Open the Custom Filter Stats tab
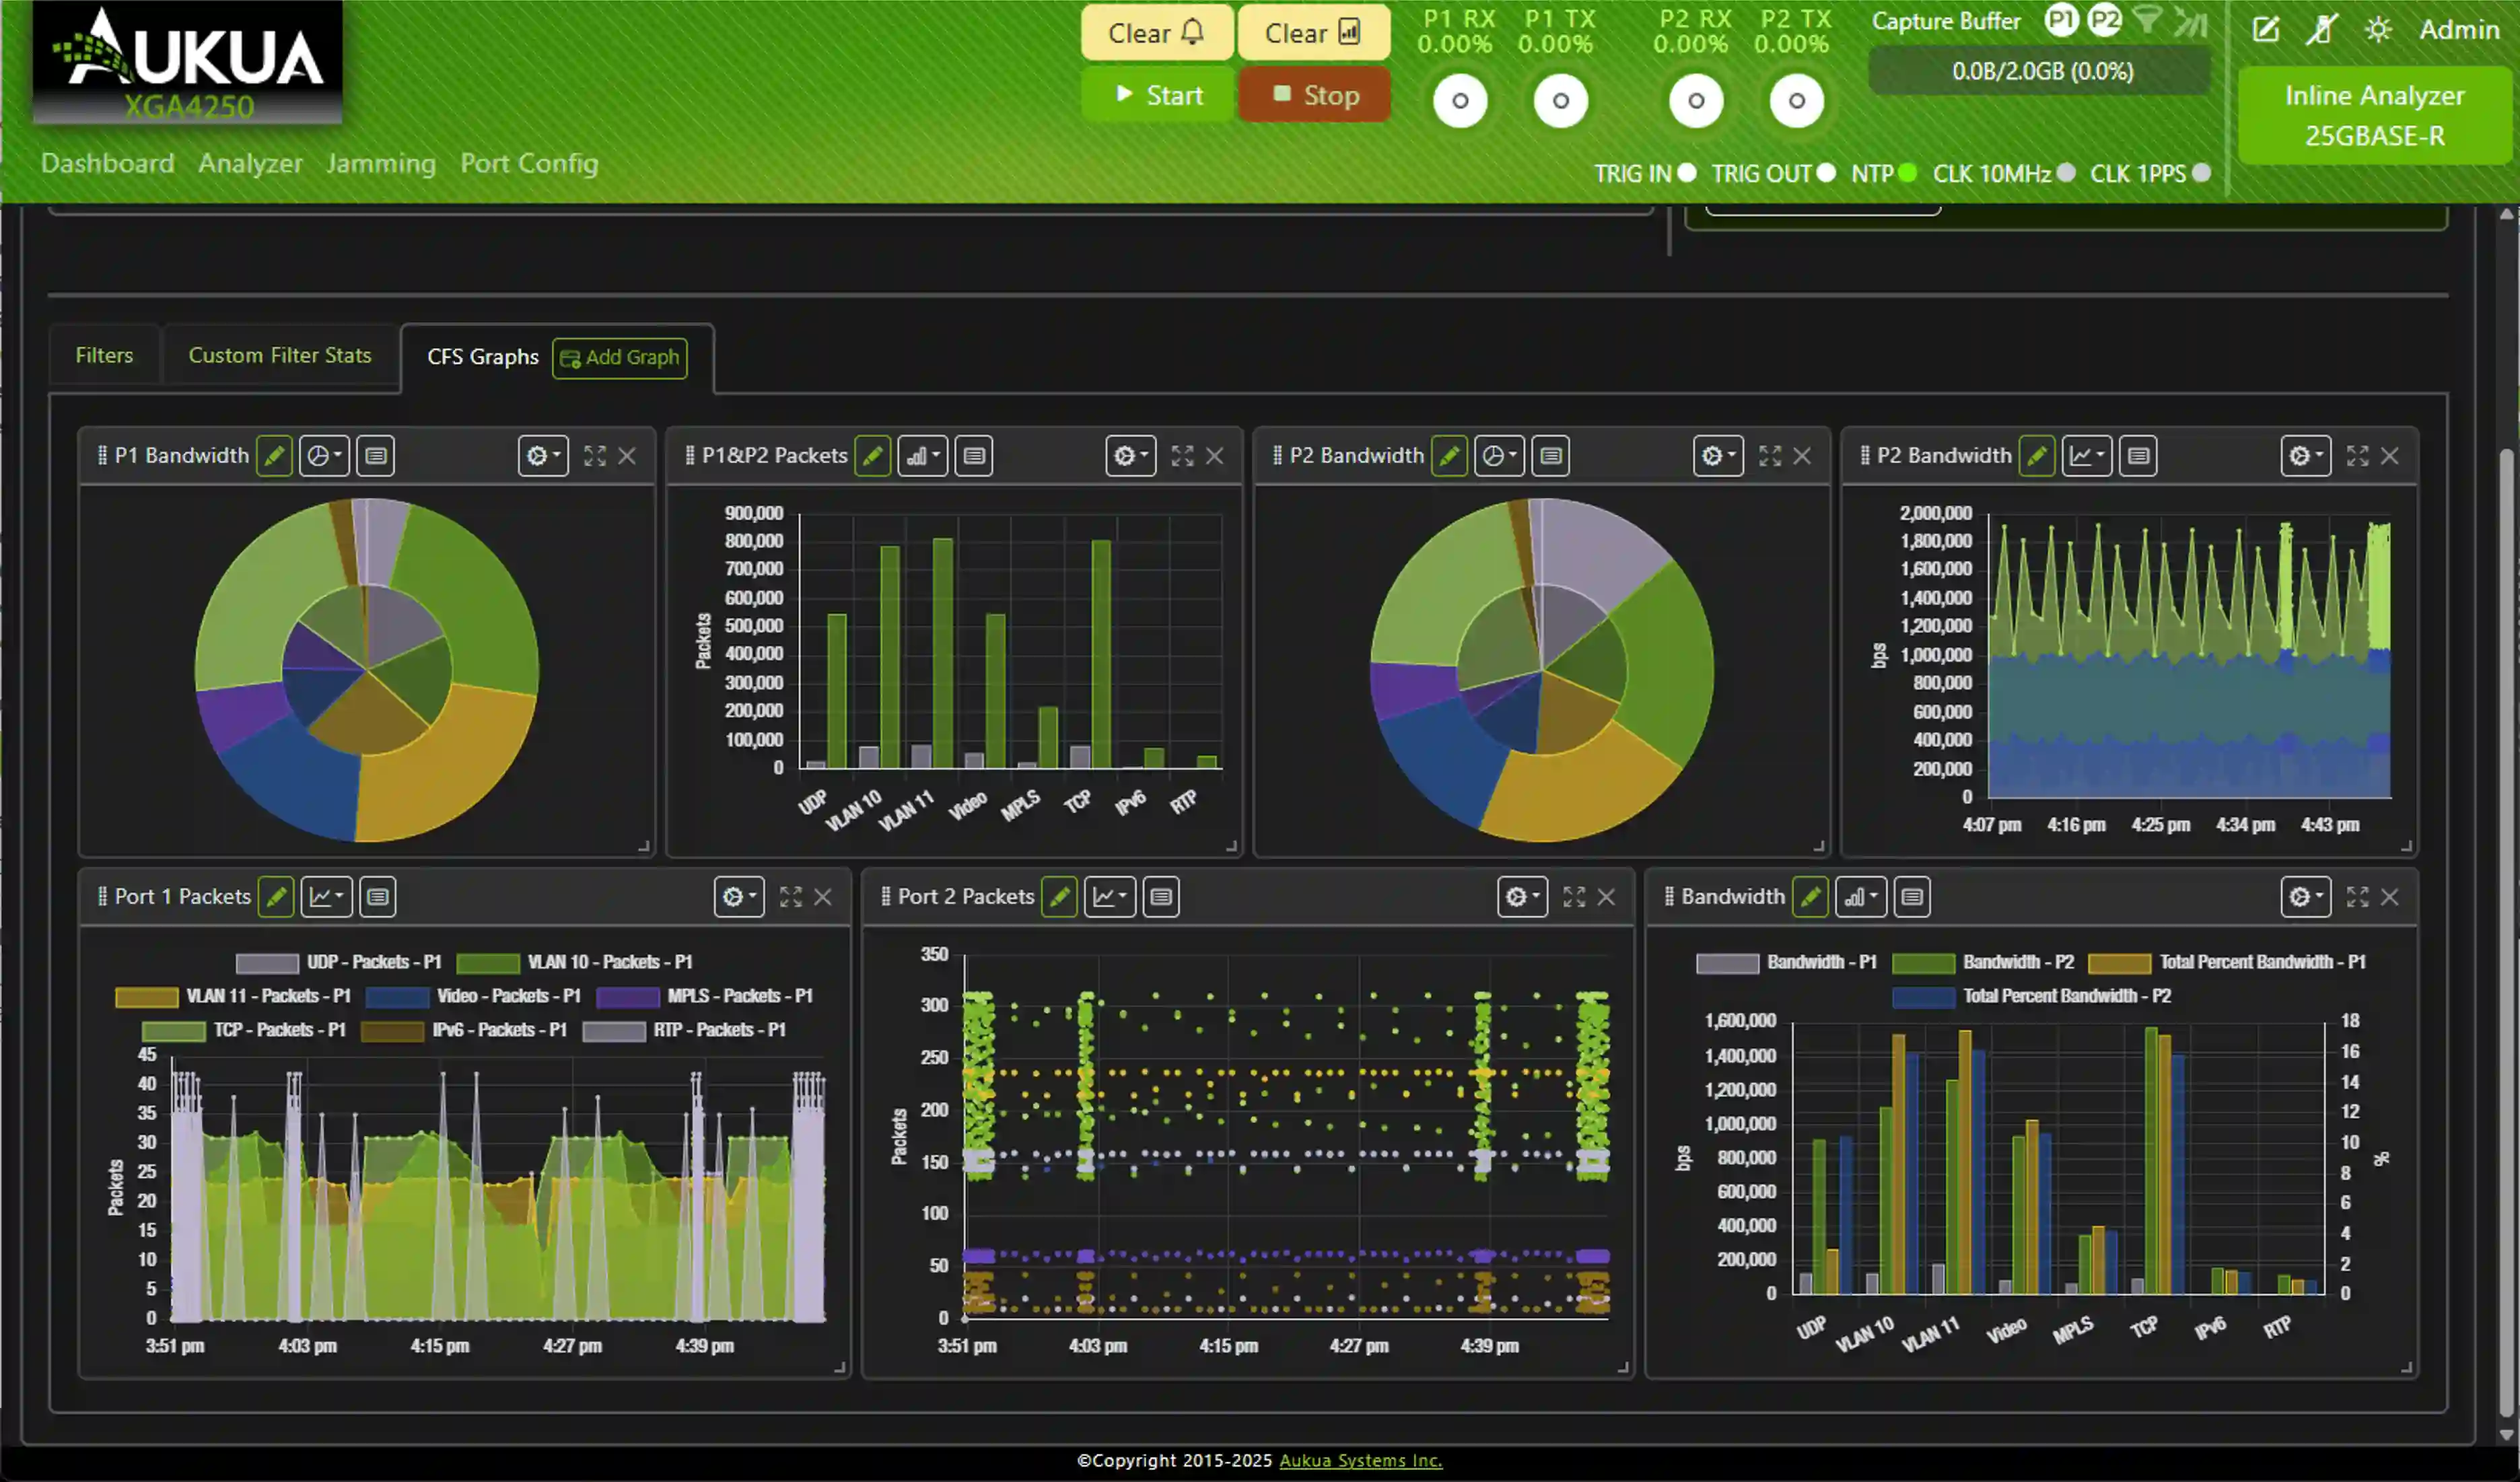The width and height of the screenshot is (2520, 1482). 280,356
